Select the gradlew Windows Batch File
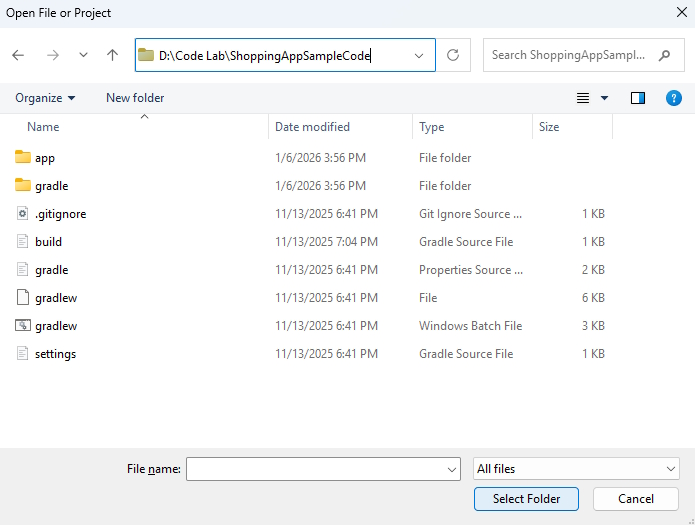 pyautogui.click(x=55, y=326)
